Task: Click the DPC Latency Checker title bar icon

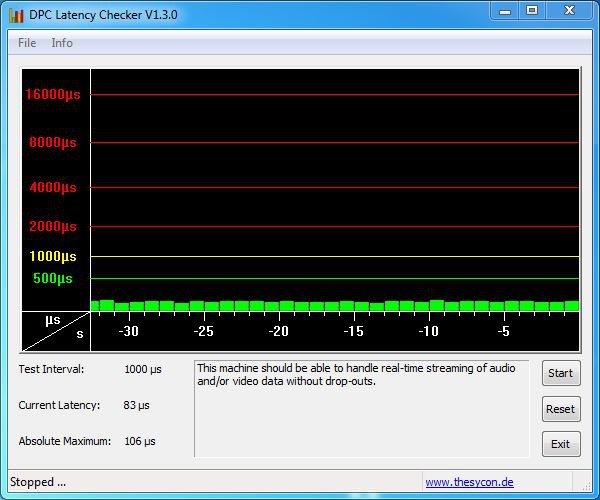Action: tap(16, 12)
